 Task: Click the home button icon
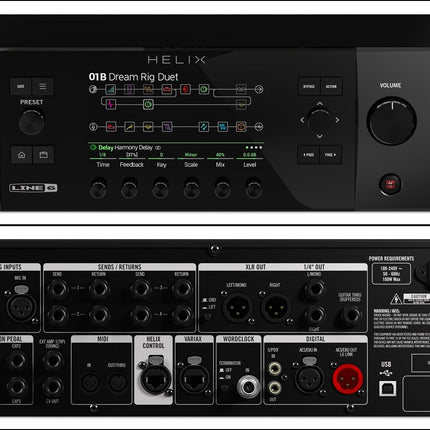[22, 155]
